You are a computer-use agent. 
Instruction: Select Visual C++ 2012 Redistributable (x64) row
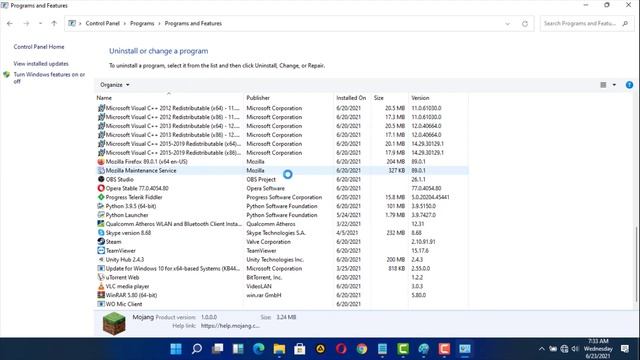pos(282,108)
